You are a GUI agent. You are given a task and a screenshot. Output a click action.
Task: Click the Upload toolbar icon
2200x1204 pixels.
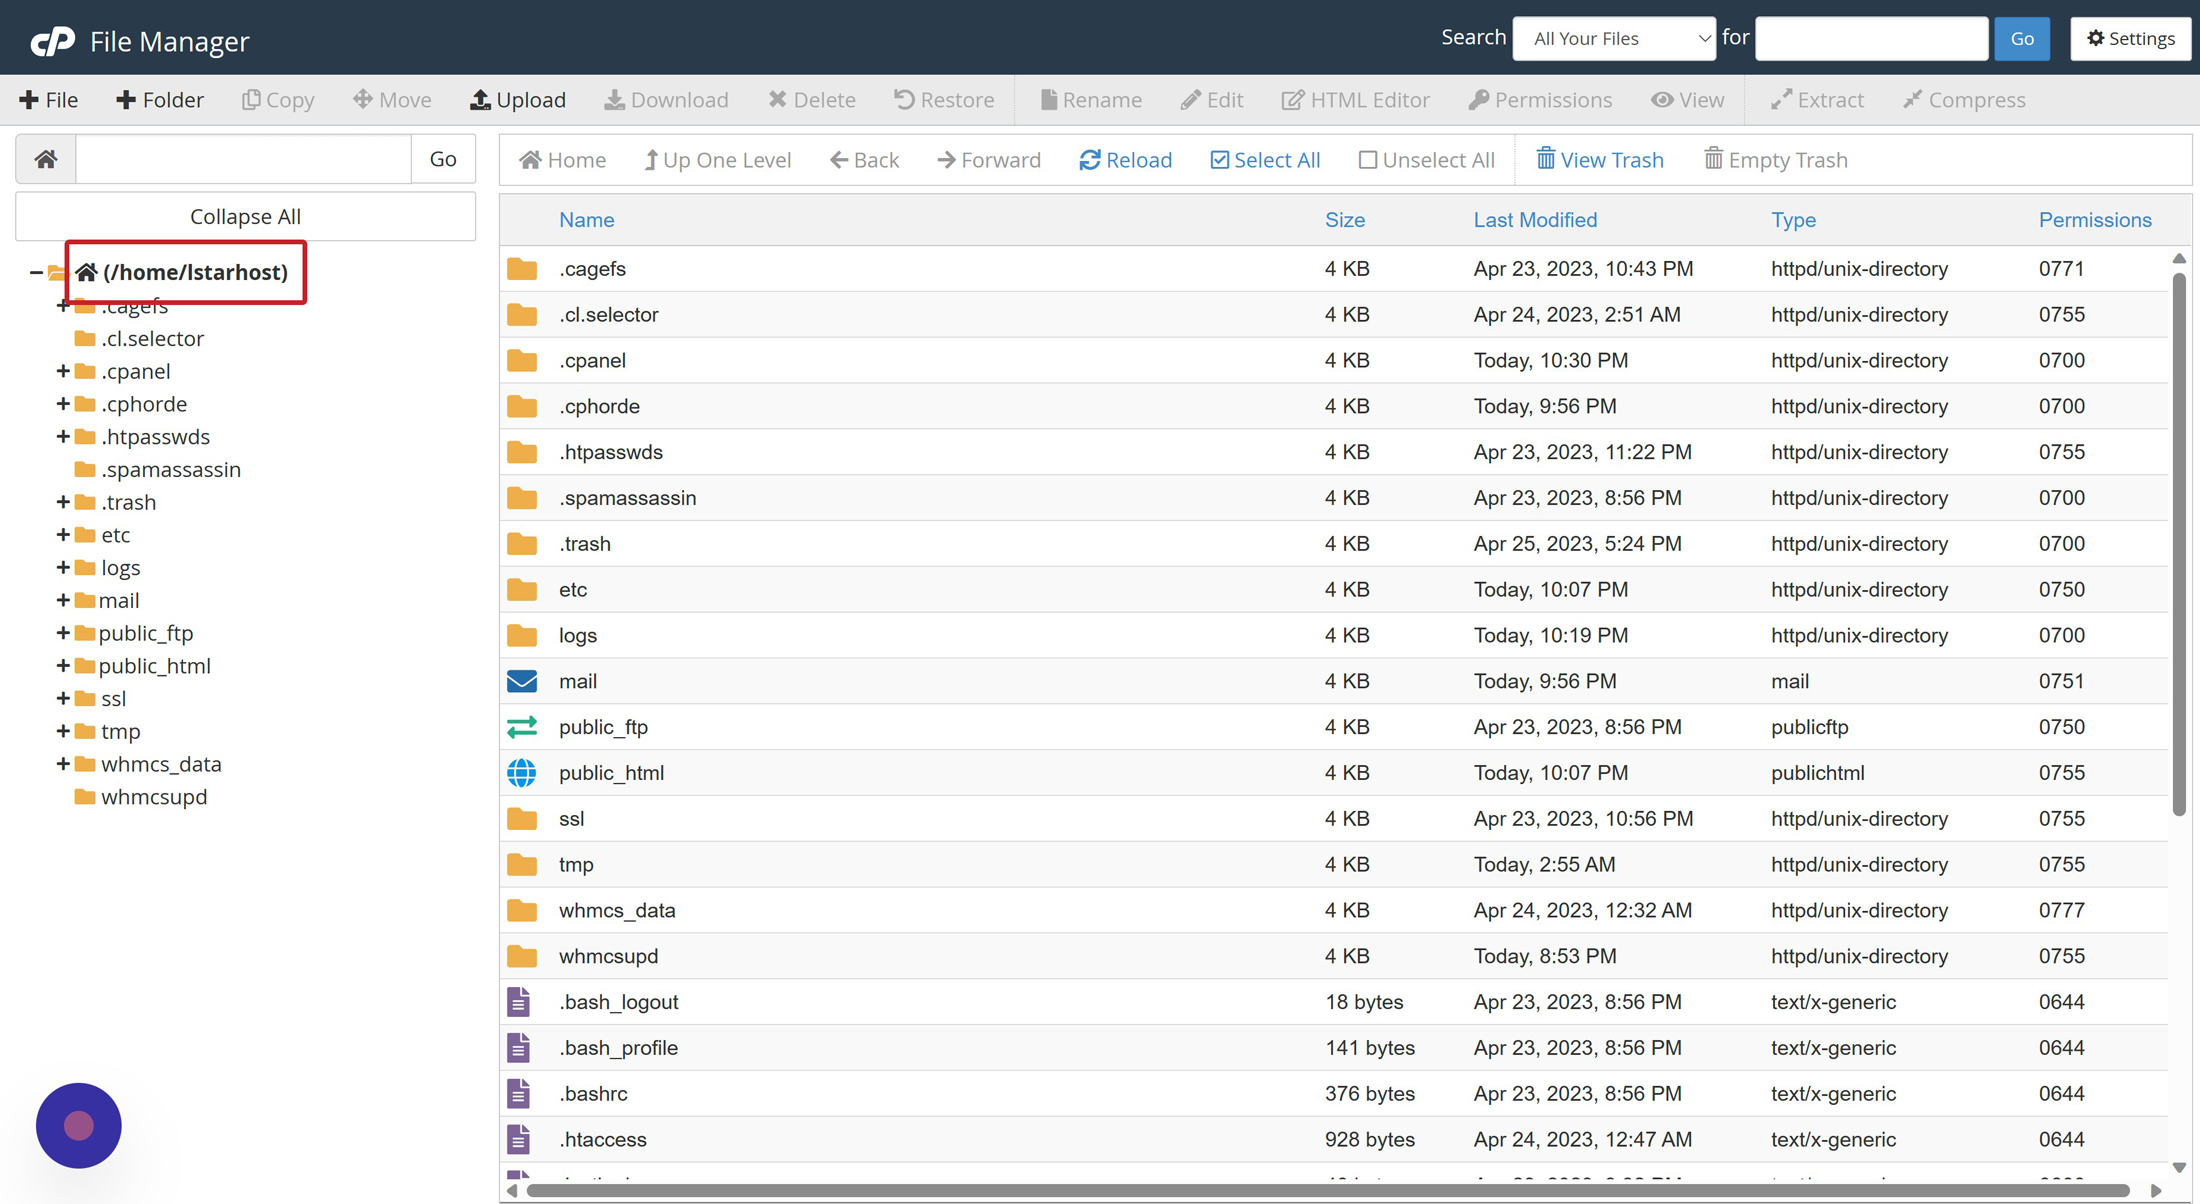point(517,100)
